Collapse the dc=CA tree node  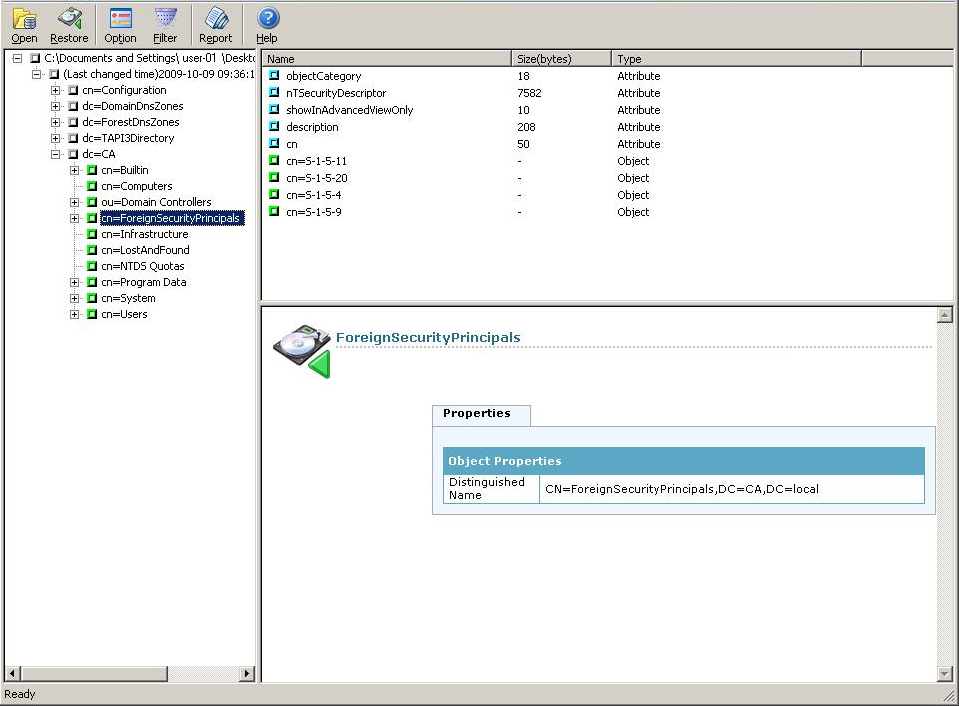pos(57,154)
